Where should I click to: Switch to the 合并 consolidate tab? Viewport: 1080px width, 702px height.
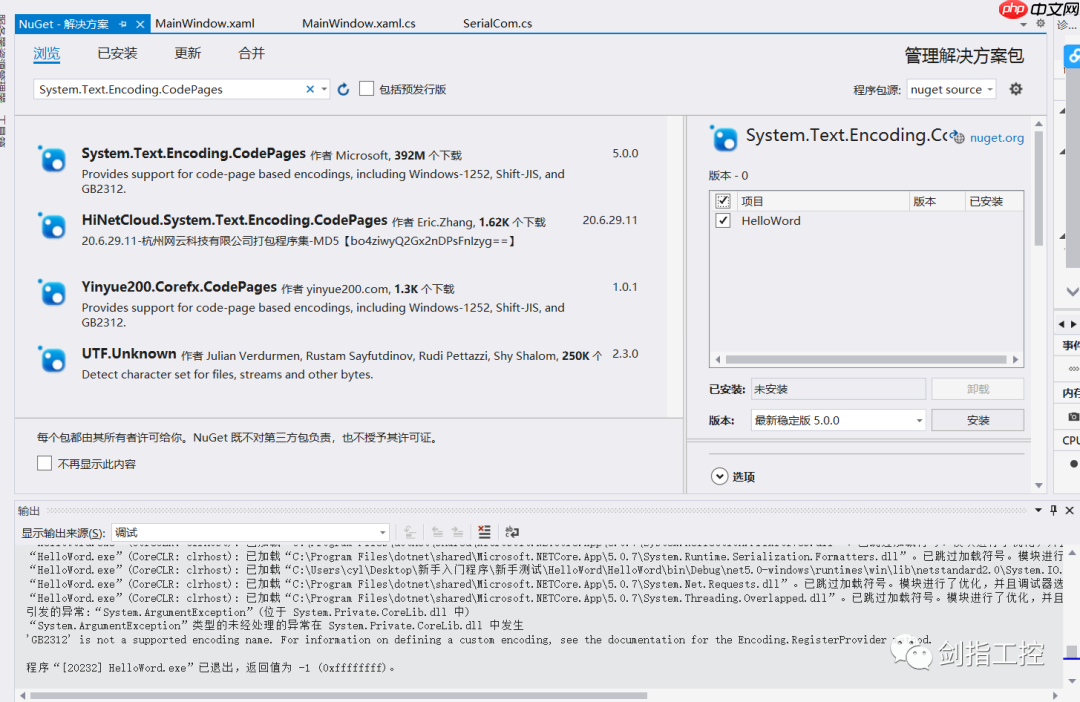click(251, 54)
